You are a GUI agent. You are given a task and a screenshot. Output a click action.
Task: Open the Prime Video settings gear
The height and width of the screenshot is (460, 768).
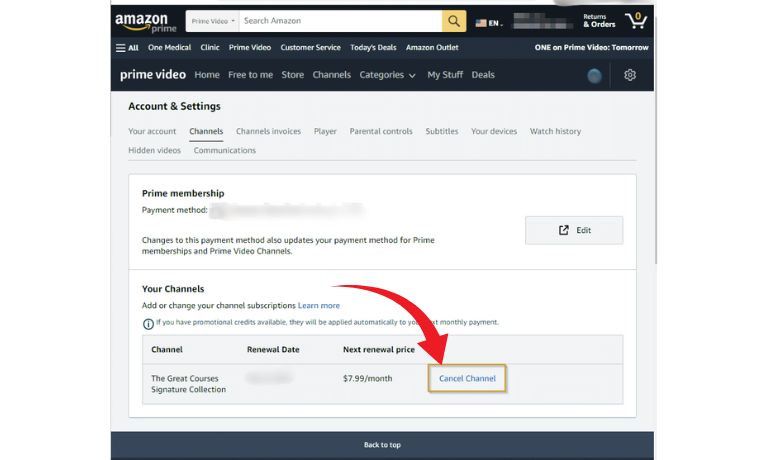(x=629, y=75)
